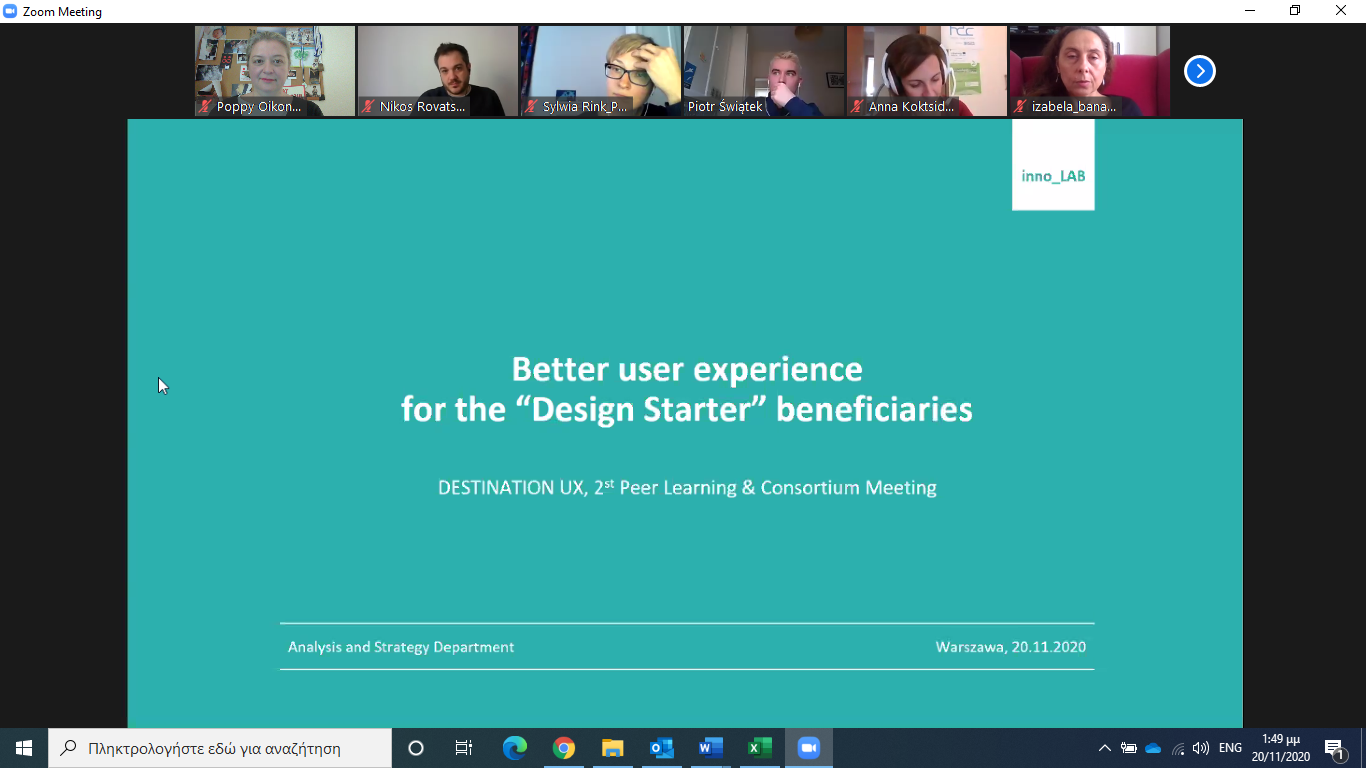Open File Explorer from the taskbar
Image resolution: width=1366 pixels, height=768 pixels.
coord(613,748)
